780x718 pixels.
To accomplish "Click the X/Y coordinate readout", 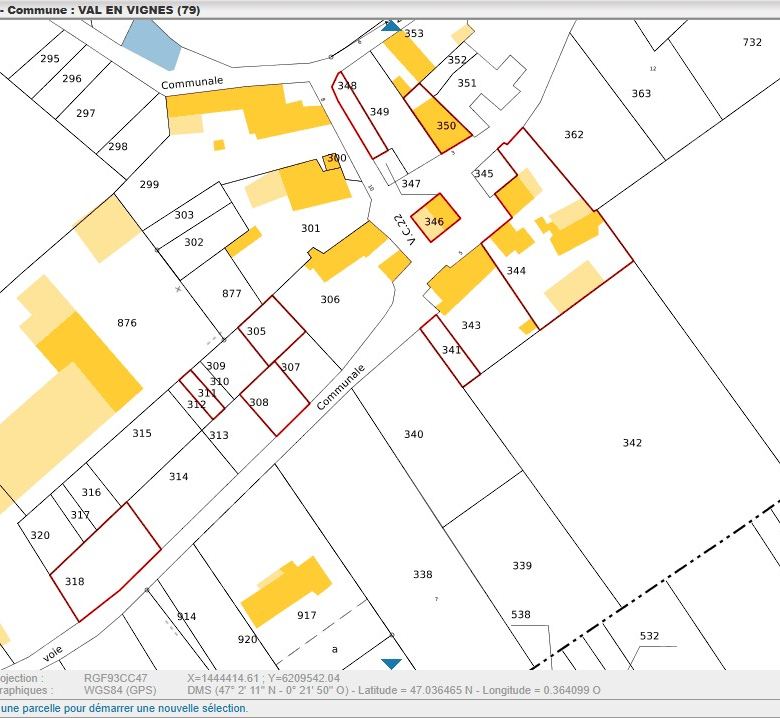I will pos(264,678).
